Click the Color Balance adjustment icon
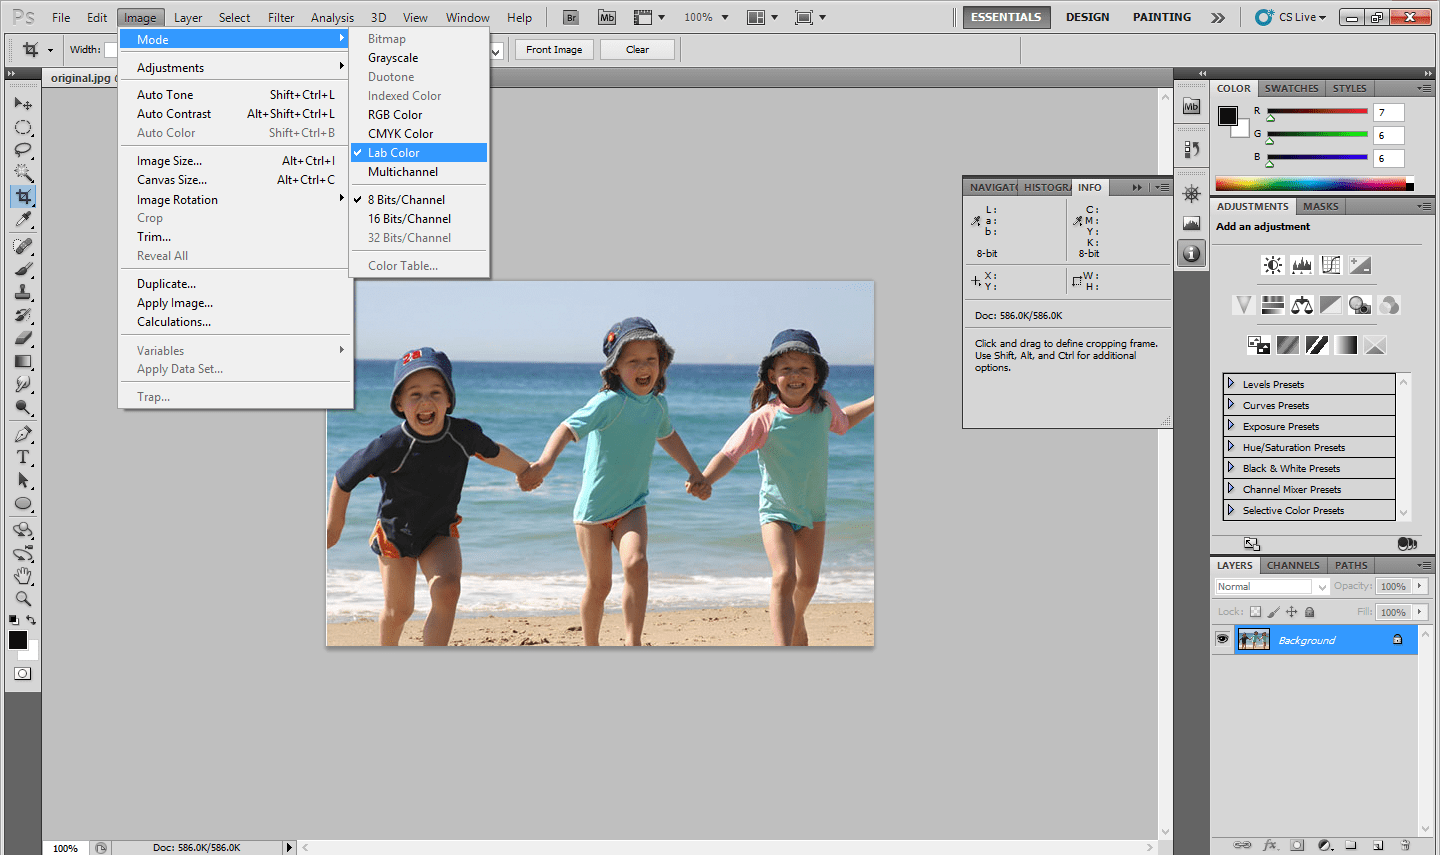This screenshot has height=855, width=1440. pyautogui.click(x=1302, y=305)
